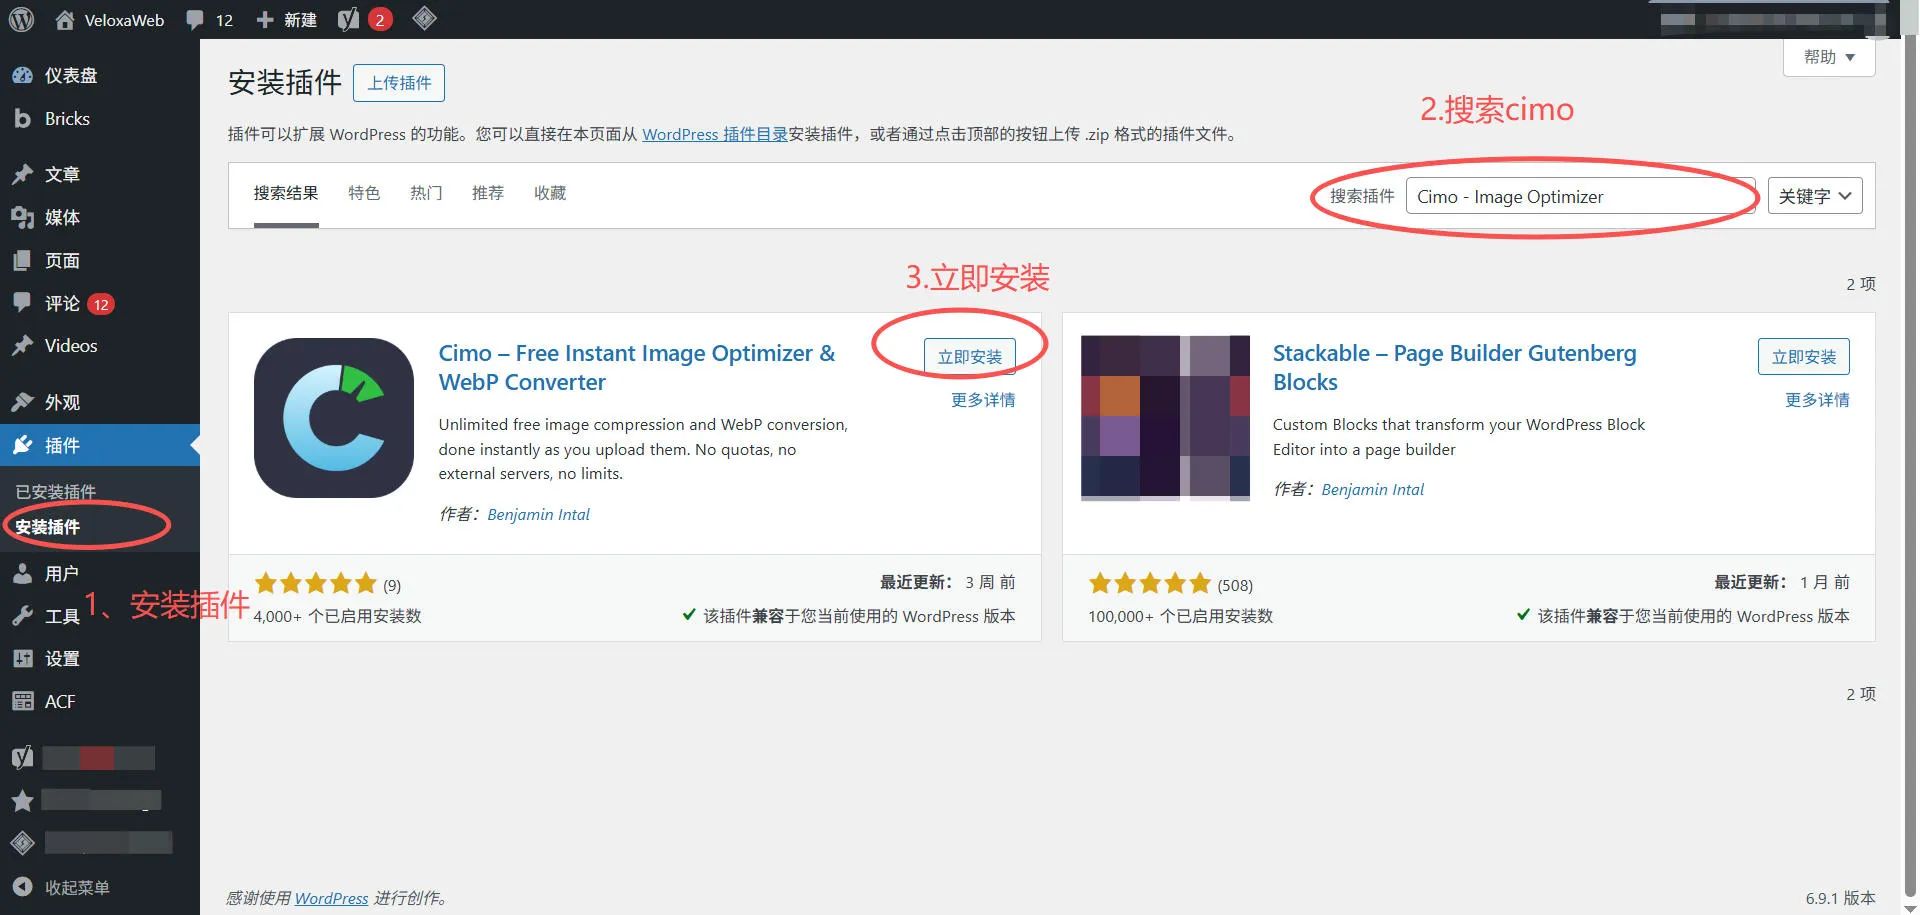Open the Dashboard gauge icon in sidebar
Screen dimensions: 1920x915
pos(22,76)
